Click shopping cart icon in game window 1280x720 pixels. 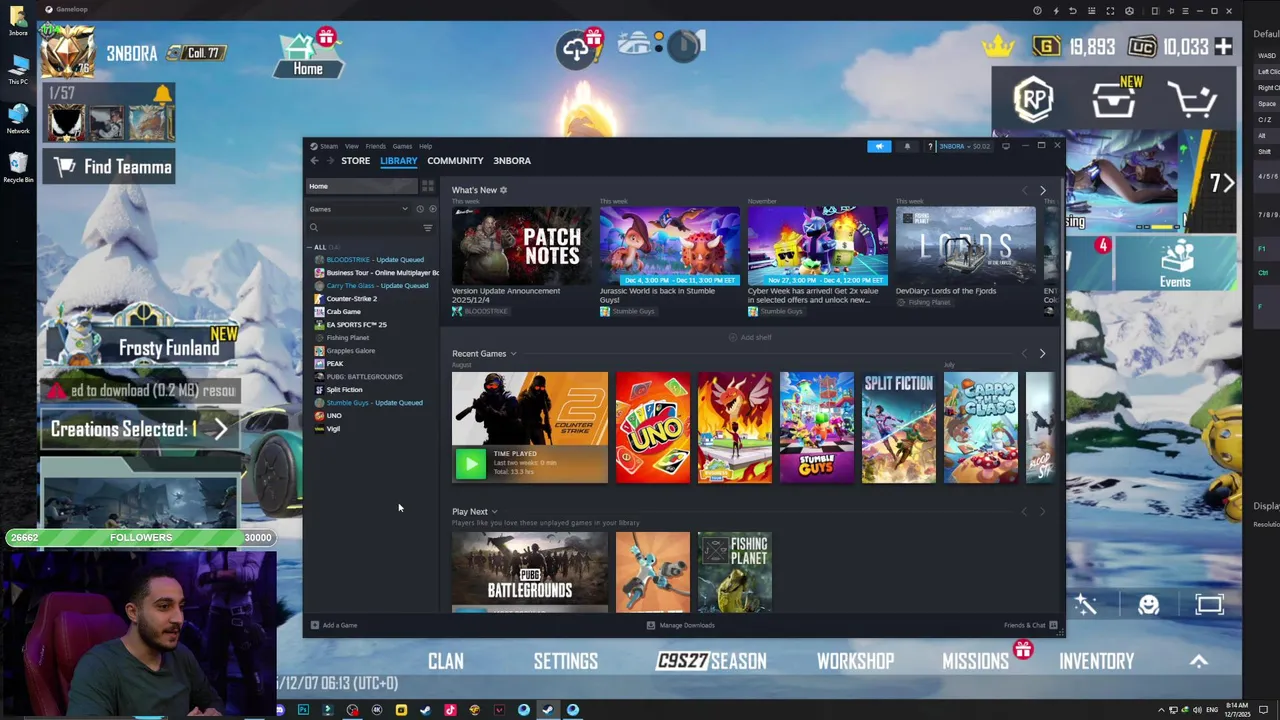tap(1191, 101)
